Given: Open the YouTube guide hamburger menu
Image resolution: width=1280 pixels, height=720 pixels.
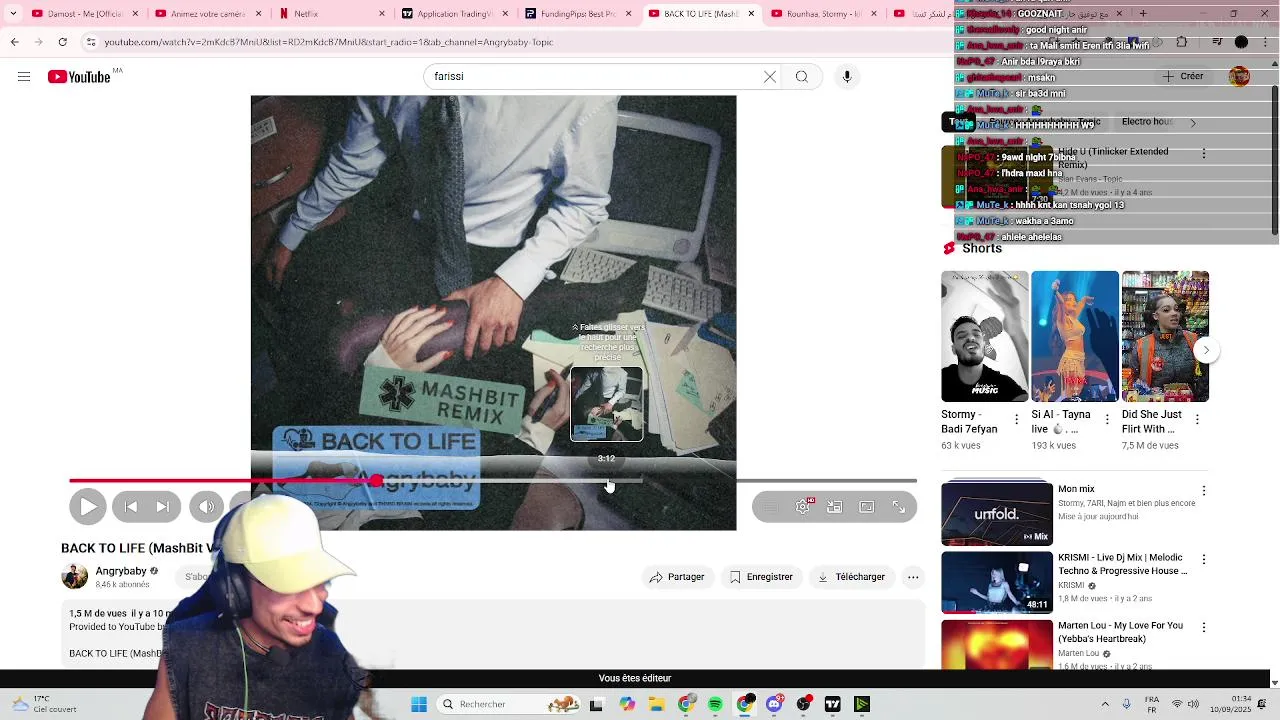Looking at the screenshot, I should coord(24,77).
